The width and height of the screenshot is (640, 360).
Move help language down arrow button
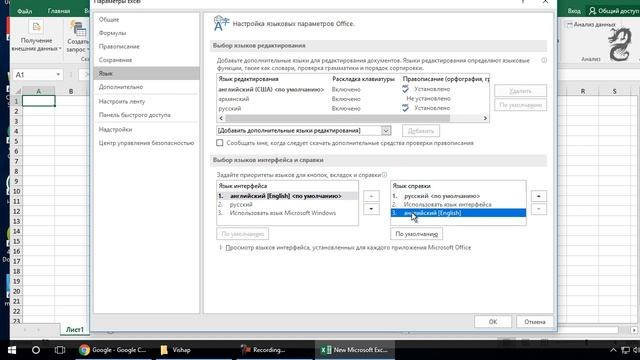point(538,209)
